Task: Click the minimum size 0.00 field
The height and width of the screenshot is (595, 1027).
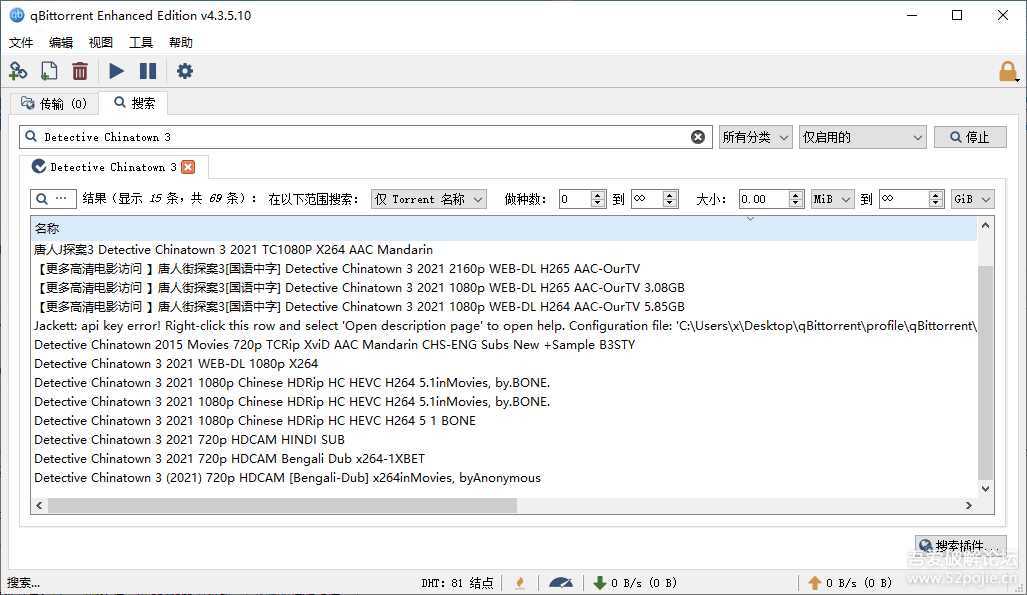Action: click(764, 199)
